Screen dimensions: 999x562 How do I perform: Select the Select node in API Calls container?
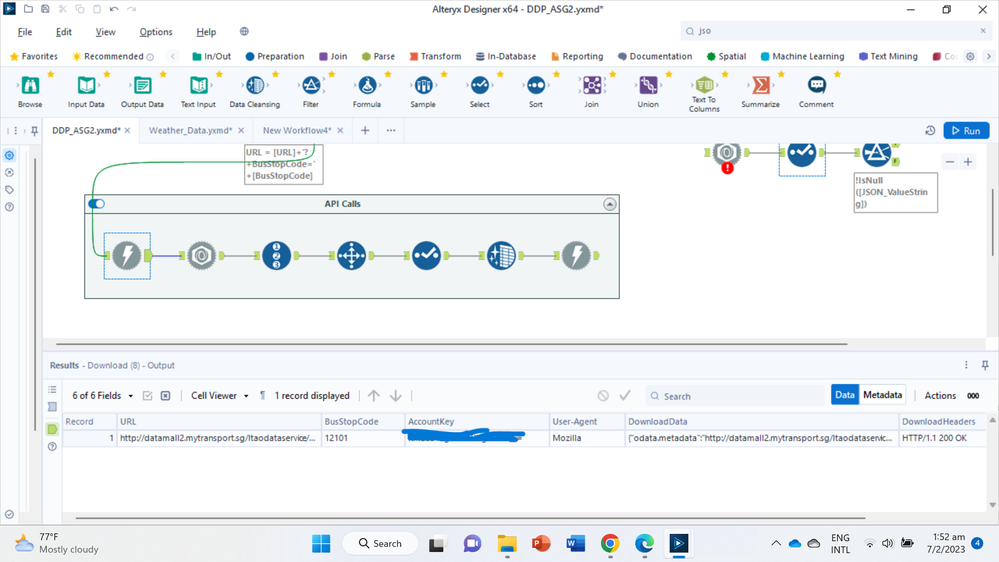tap(426, 256)
